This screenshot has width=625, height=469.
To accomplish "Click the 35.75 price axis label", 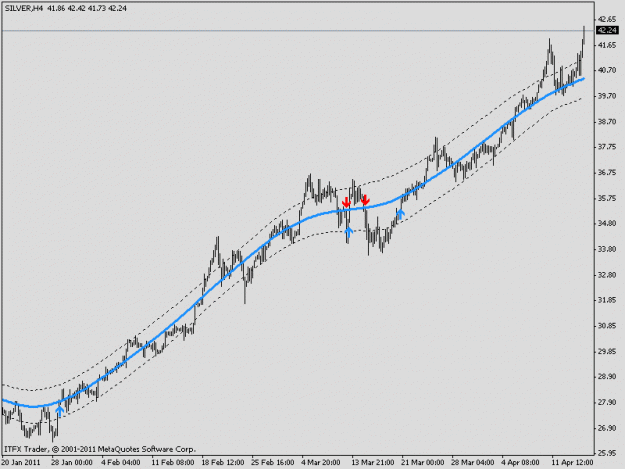I will pyautogui.click(x=607, y=198).
